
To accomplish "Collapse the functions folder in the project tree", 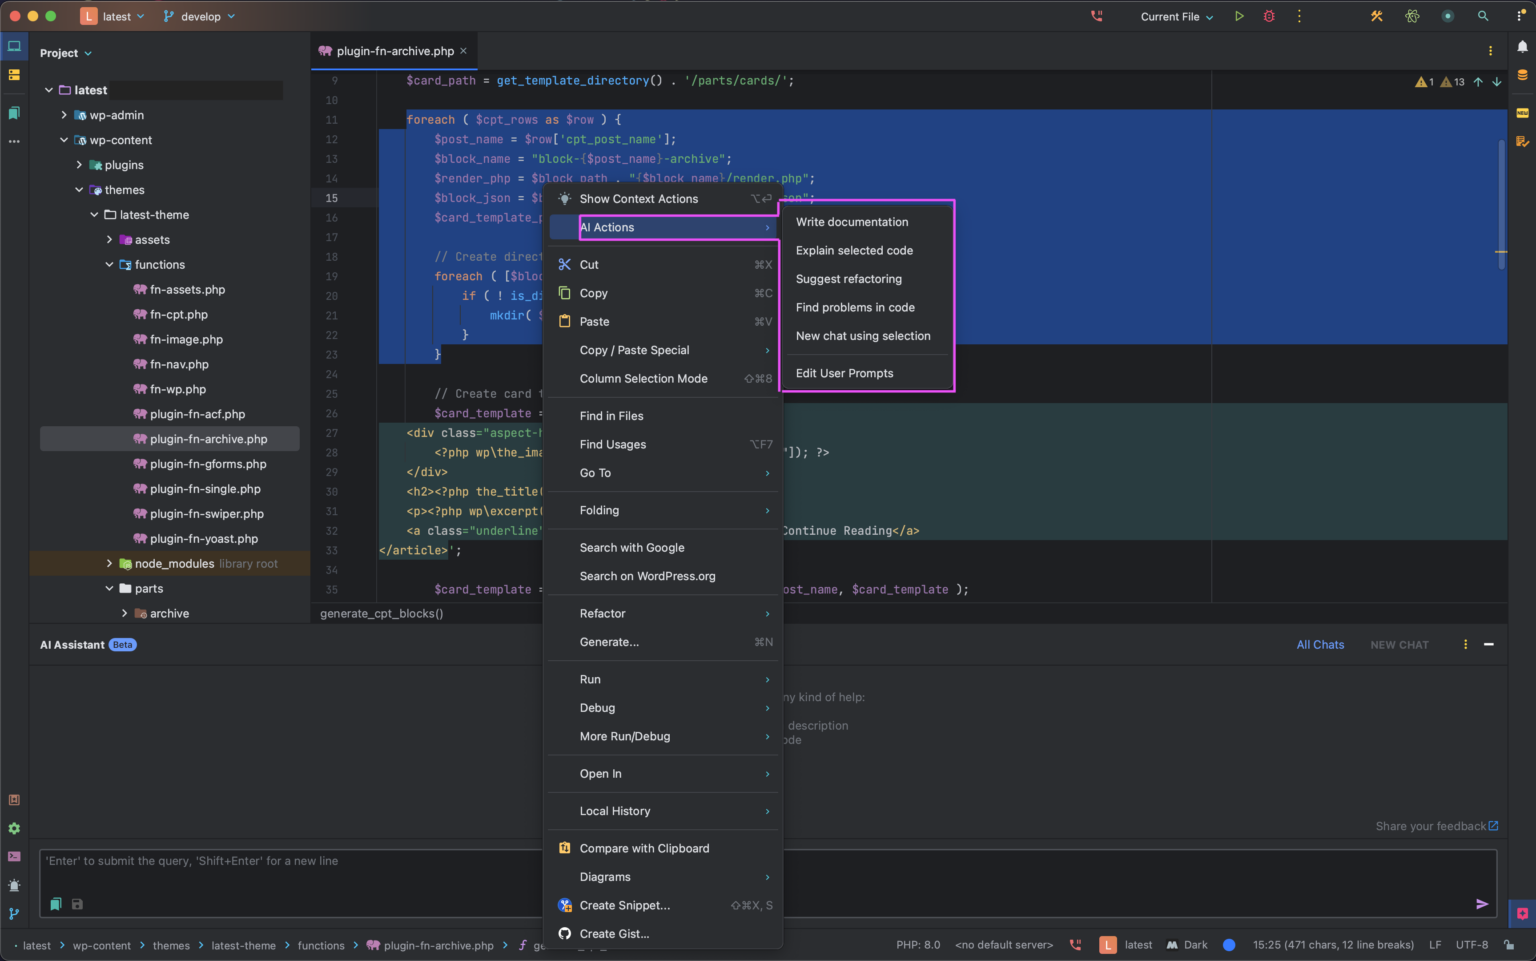I will [x=110, y=264].
